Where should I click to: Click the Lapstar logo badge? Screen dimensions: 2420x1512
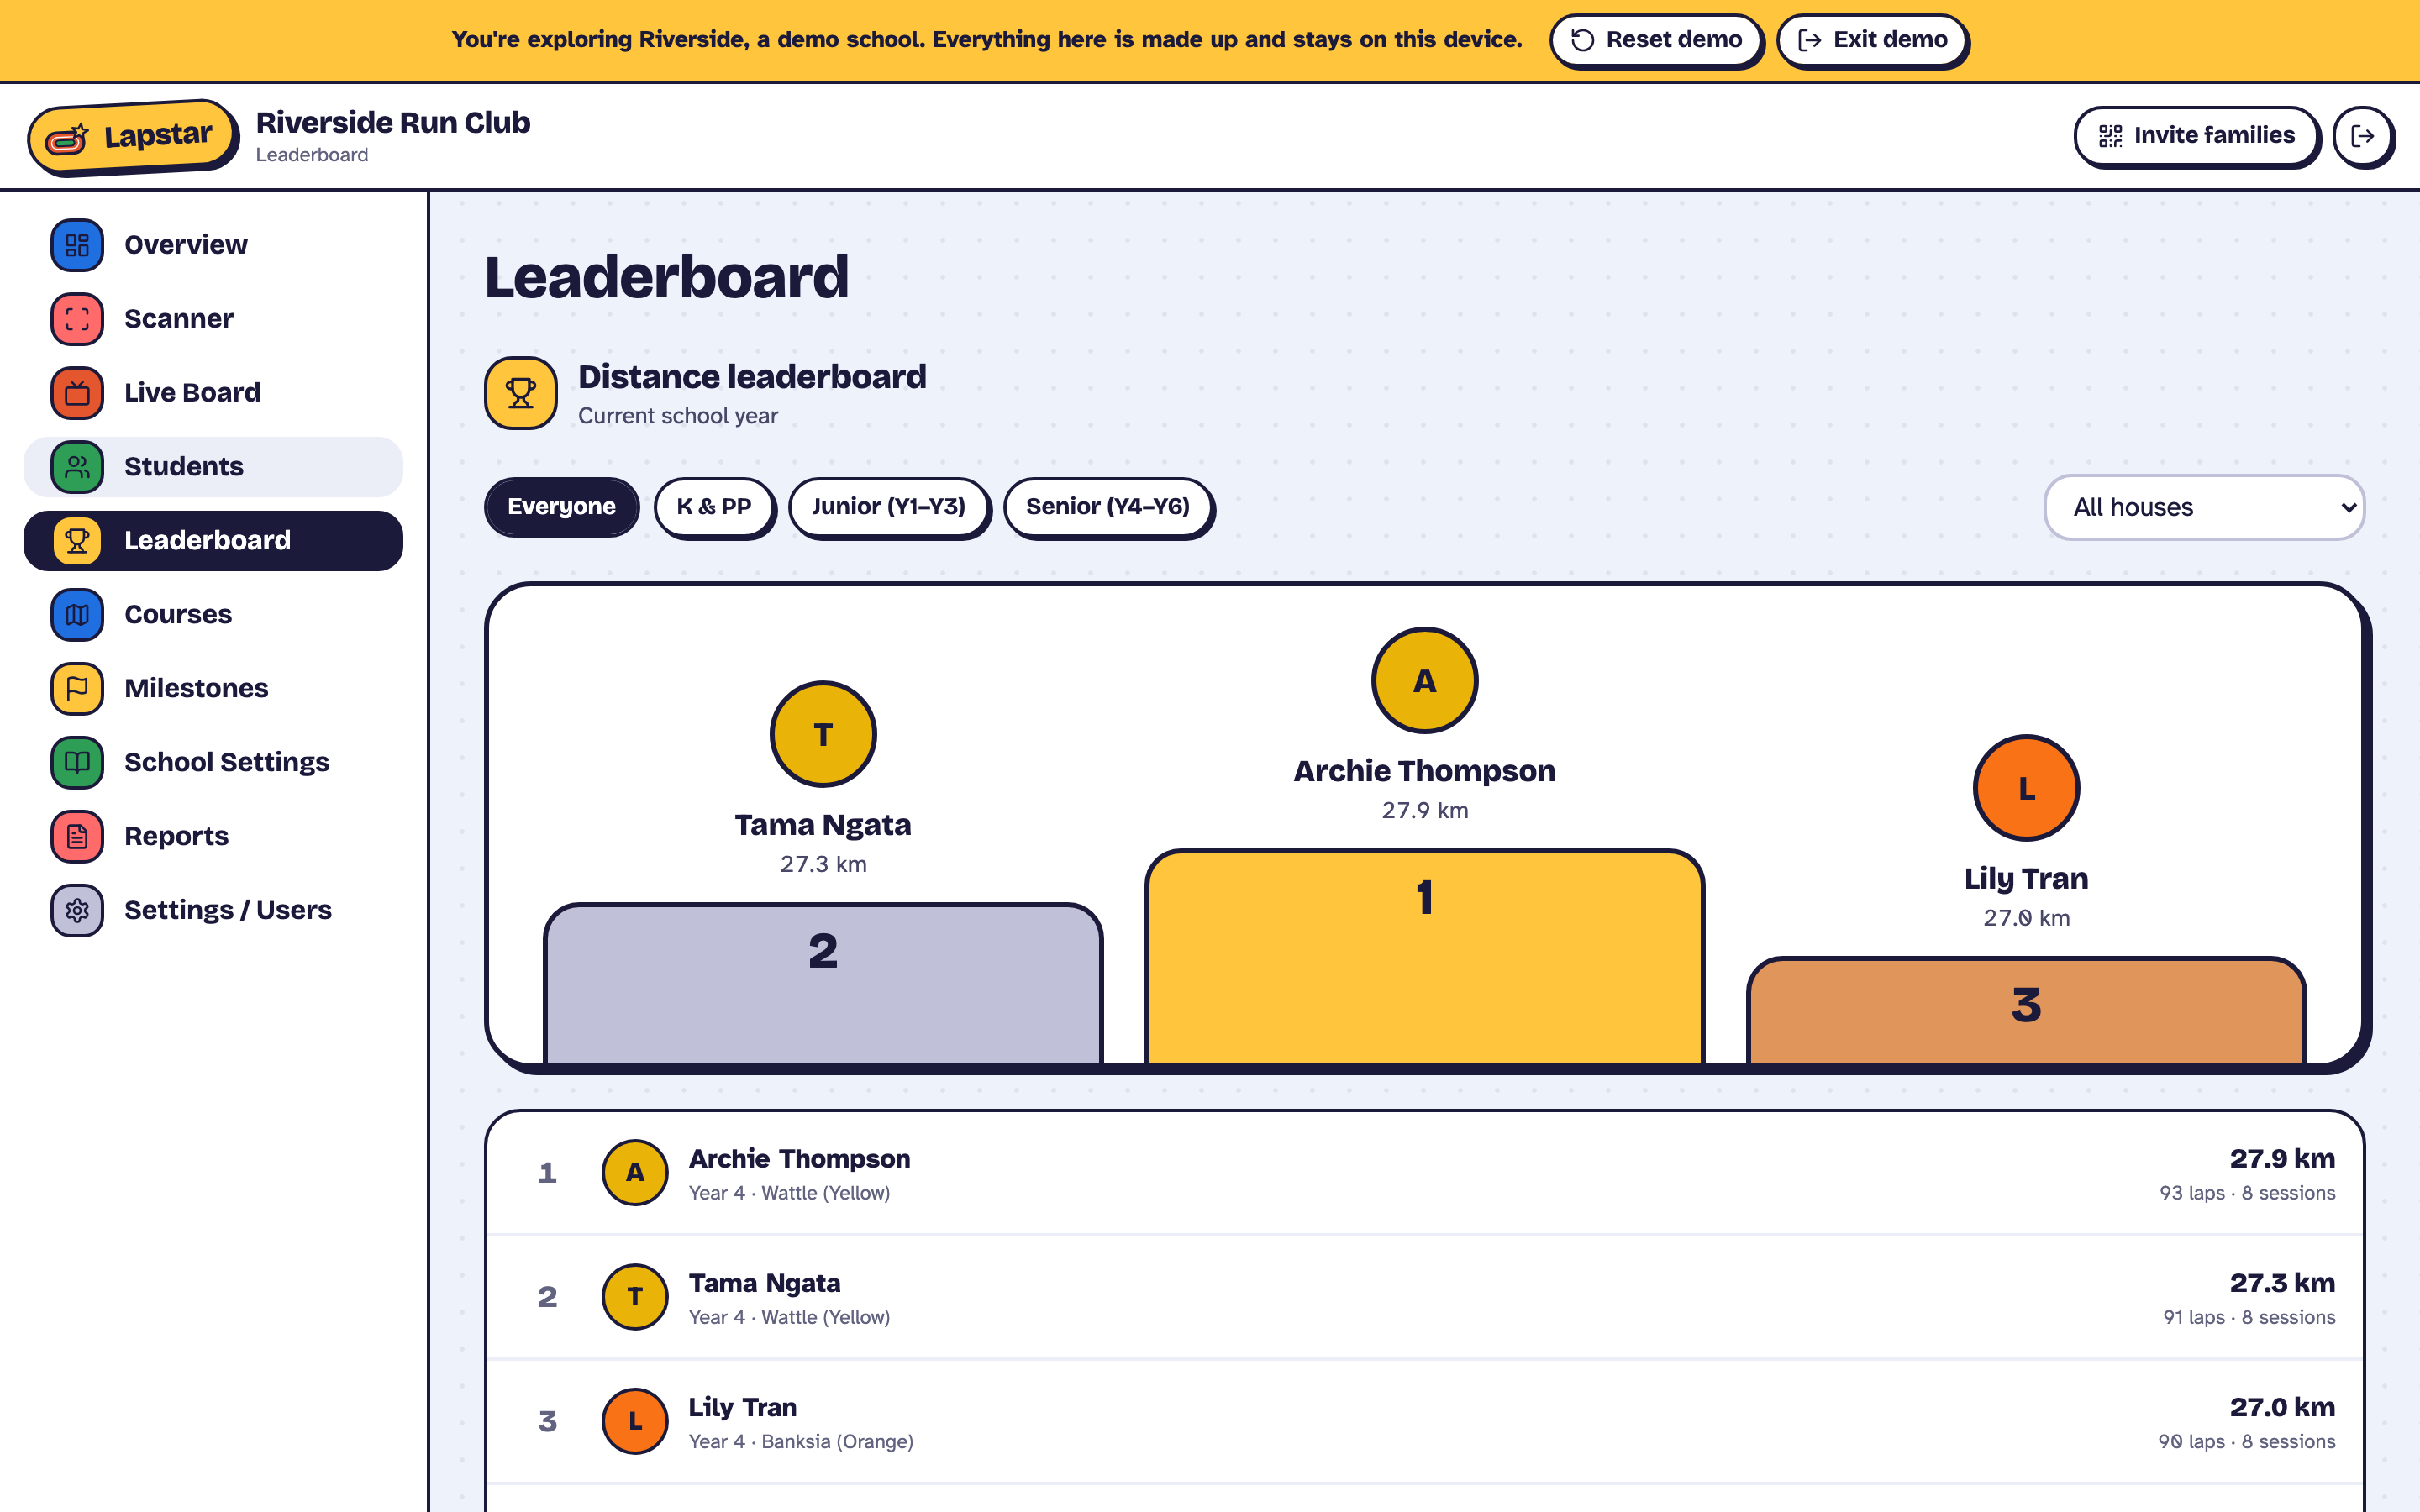[132, 137]
